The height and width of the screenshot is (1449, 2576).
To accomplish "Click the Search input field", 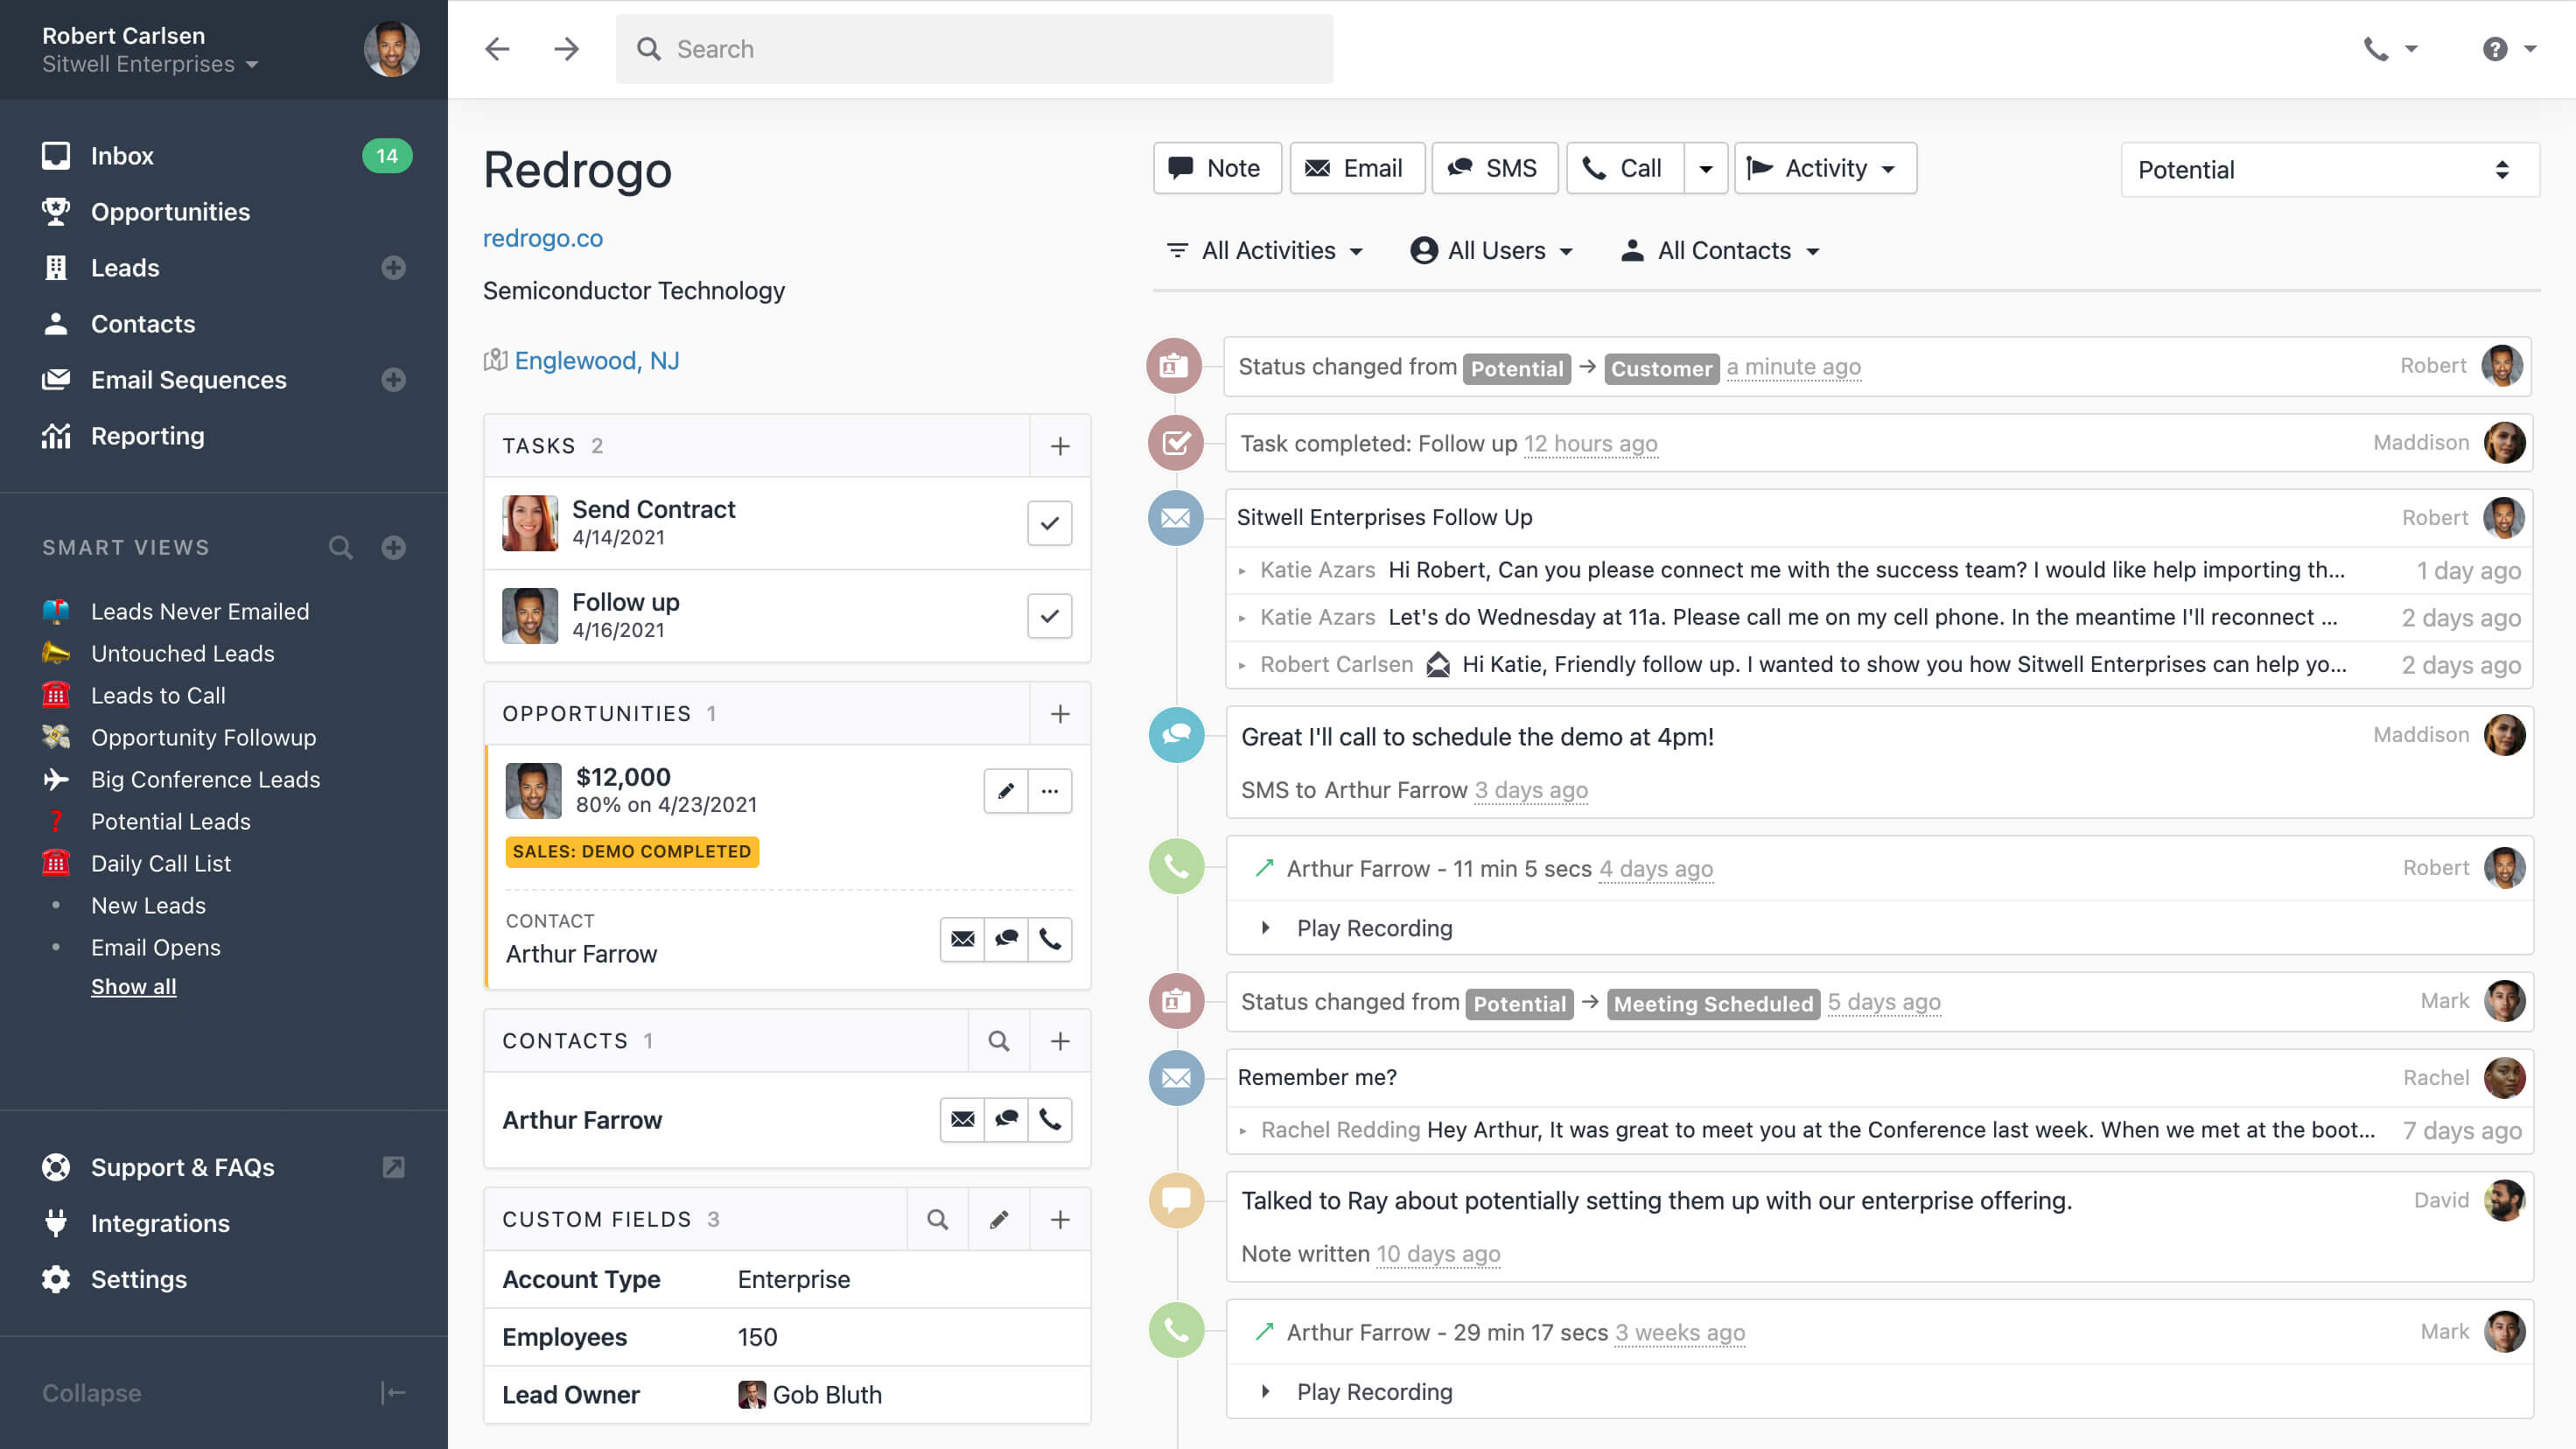I will tap(974, 49).
